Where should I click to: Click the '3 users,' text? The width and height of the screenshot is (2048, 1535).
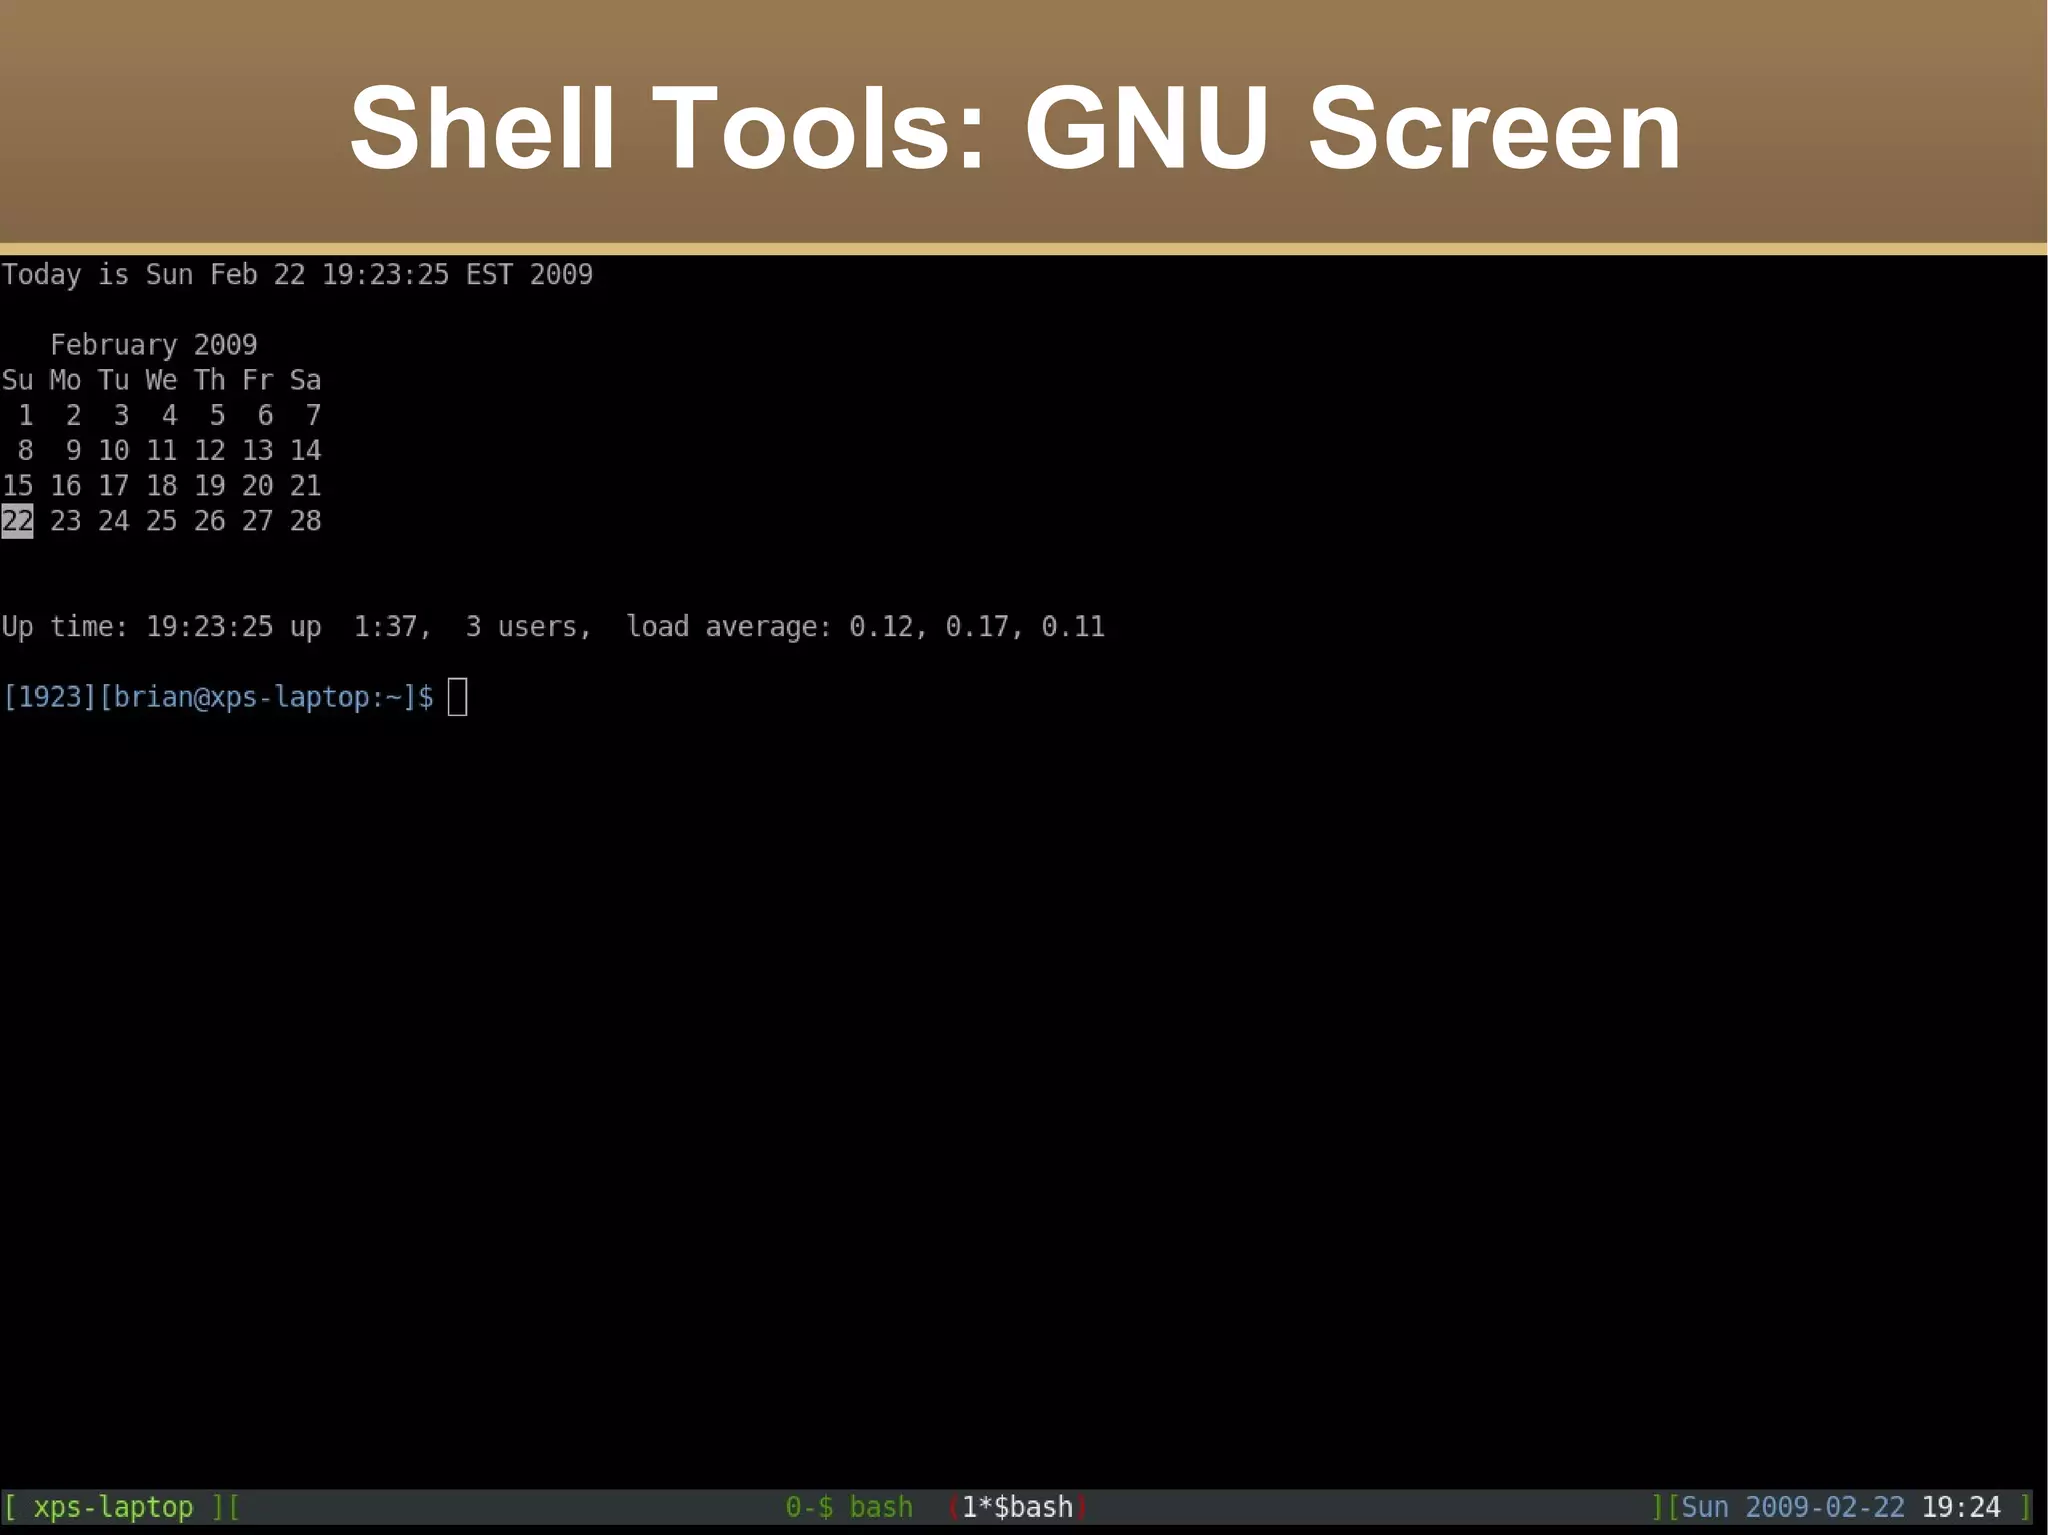point(529,627)
